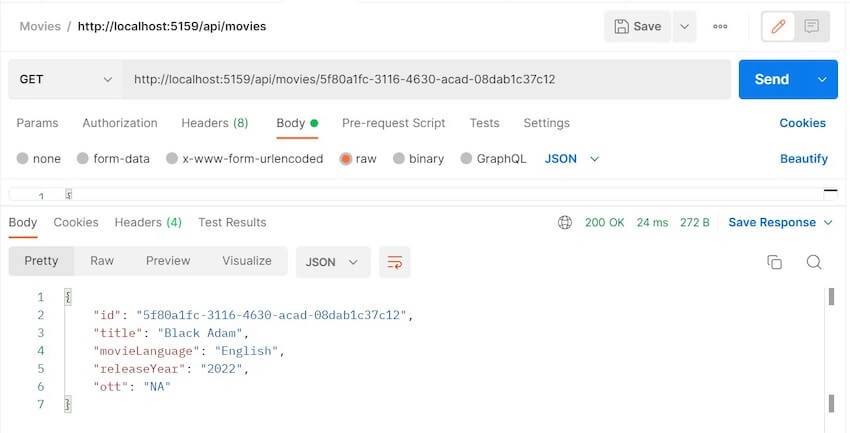
Task: Select the raw body radio button
Action: (345, 159)
